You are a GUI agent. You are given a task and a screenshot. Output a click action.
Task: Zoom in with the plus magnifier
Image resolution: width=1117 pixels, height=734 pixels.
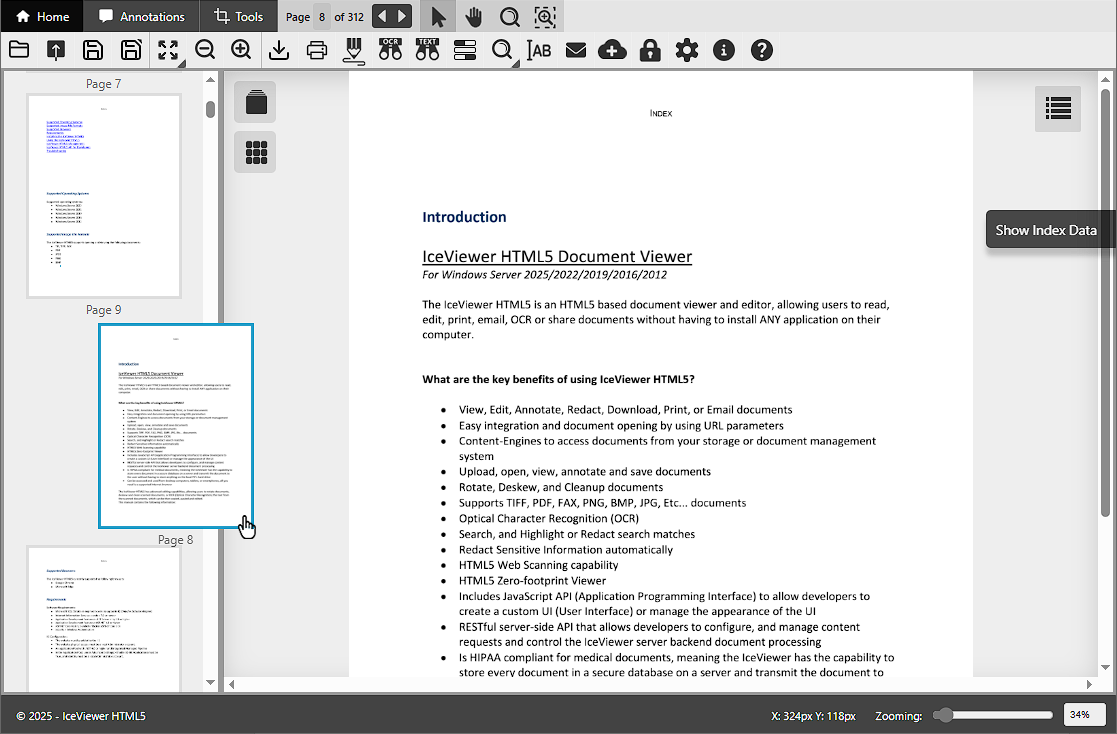pyautogui.click(x=241, y=50)
